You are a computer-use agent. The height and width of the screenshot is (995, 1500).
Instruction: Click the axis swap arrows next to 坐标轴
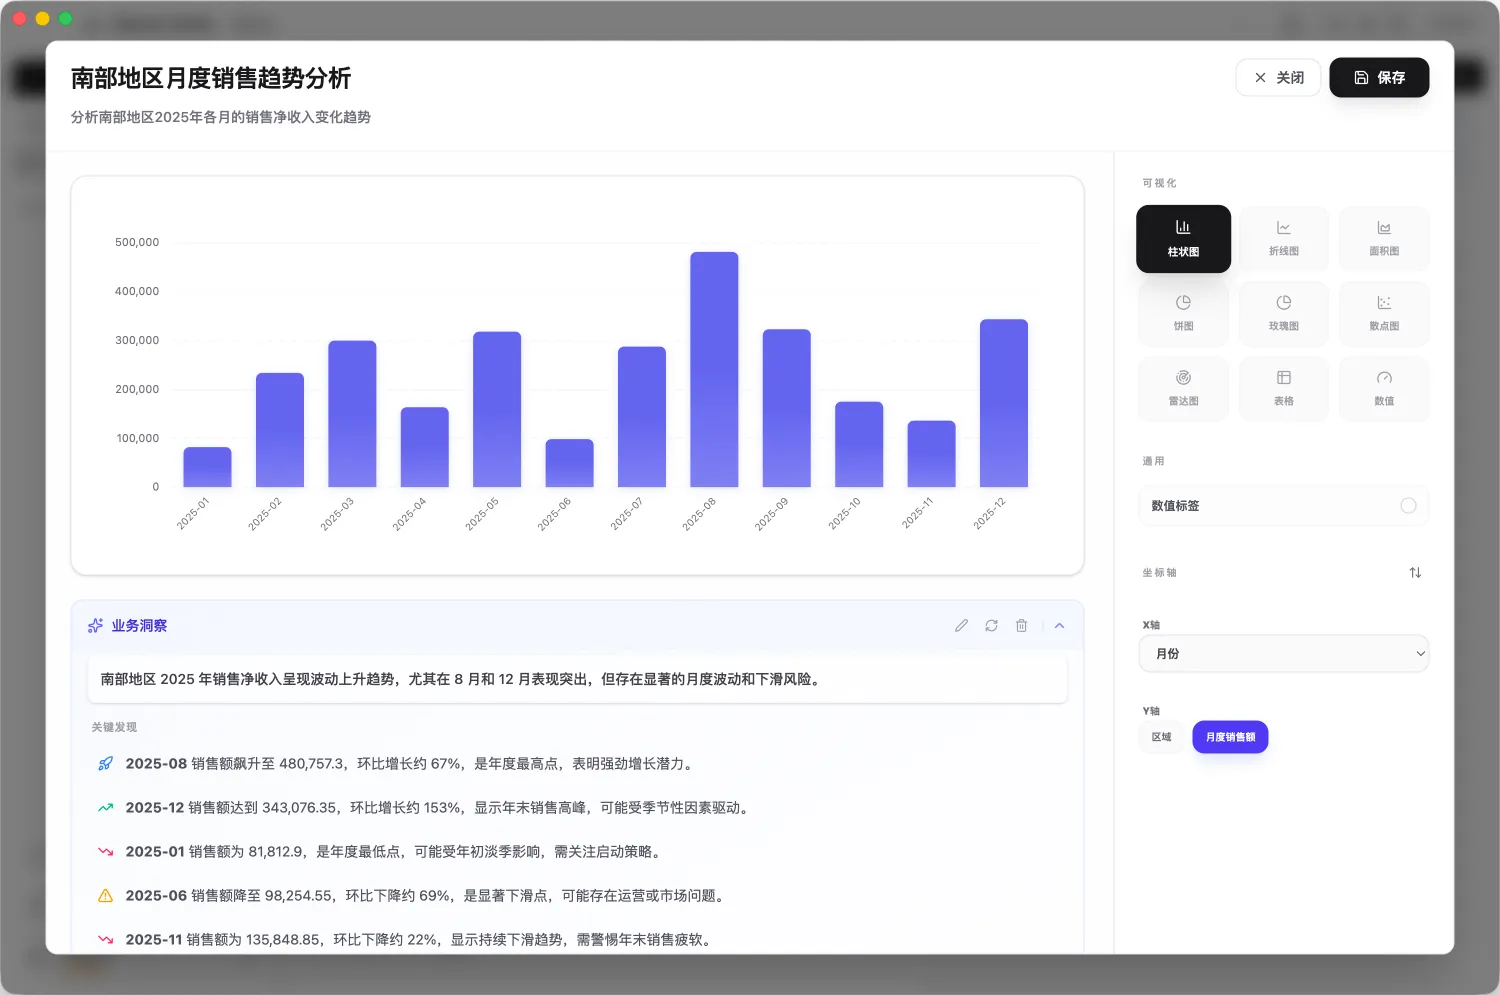[x=1415, y=572]
